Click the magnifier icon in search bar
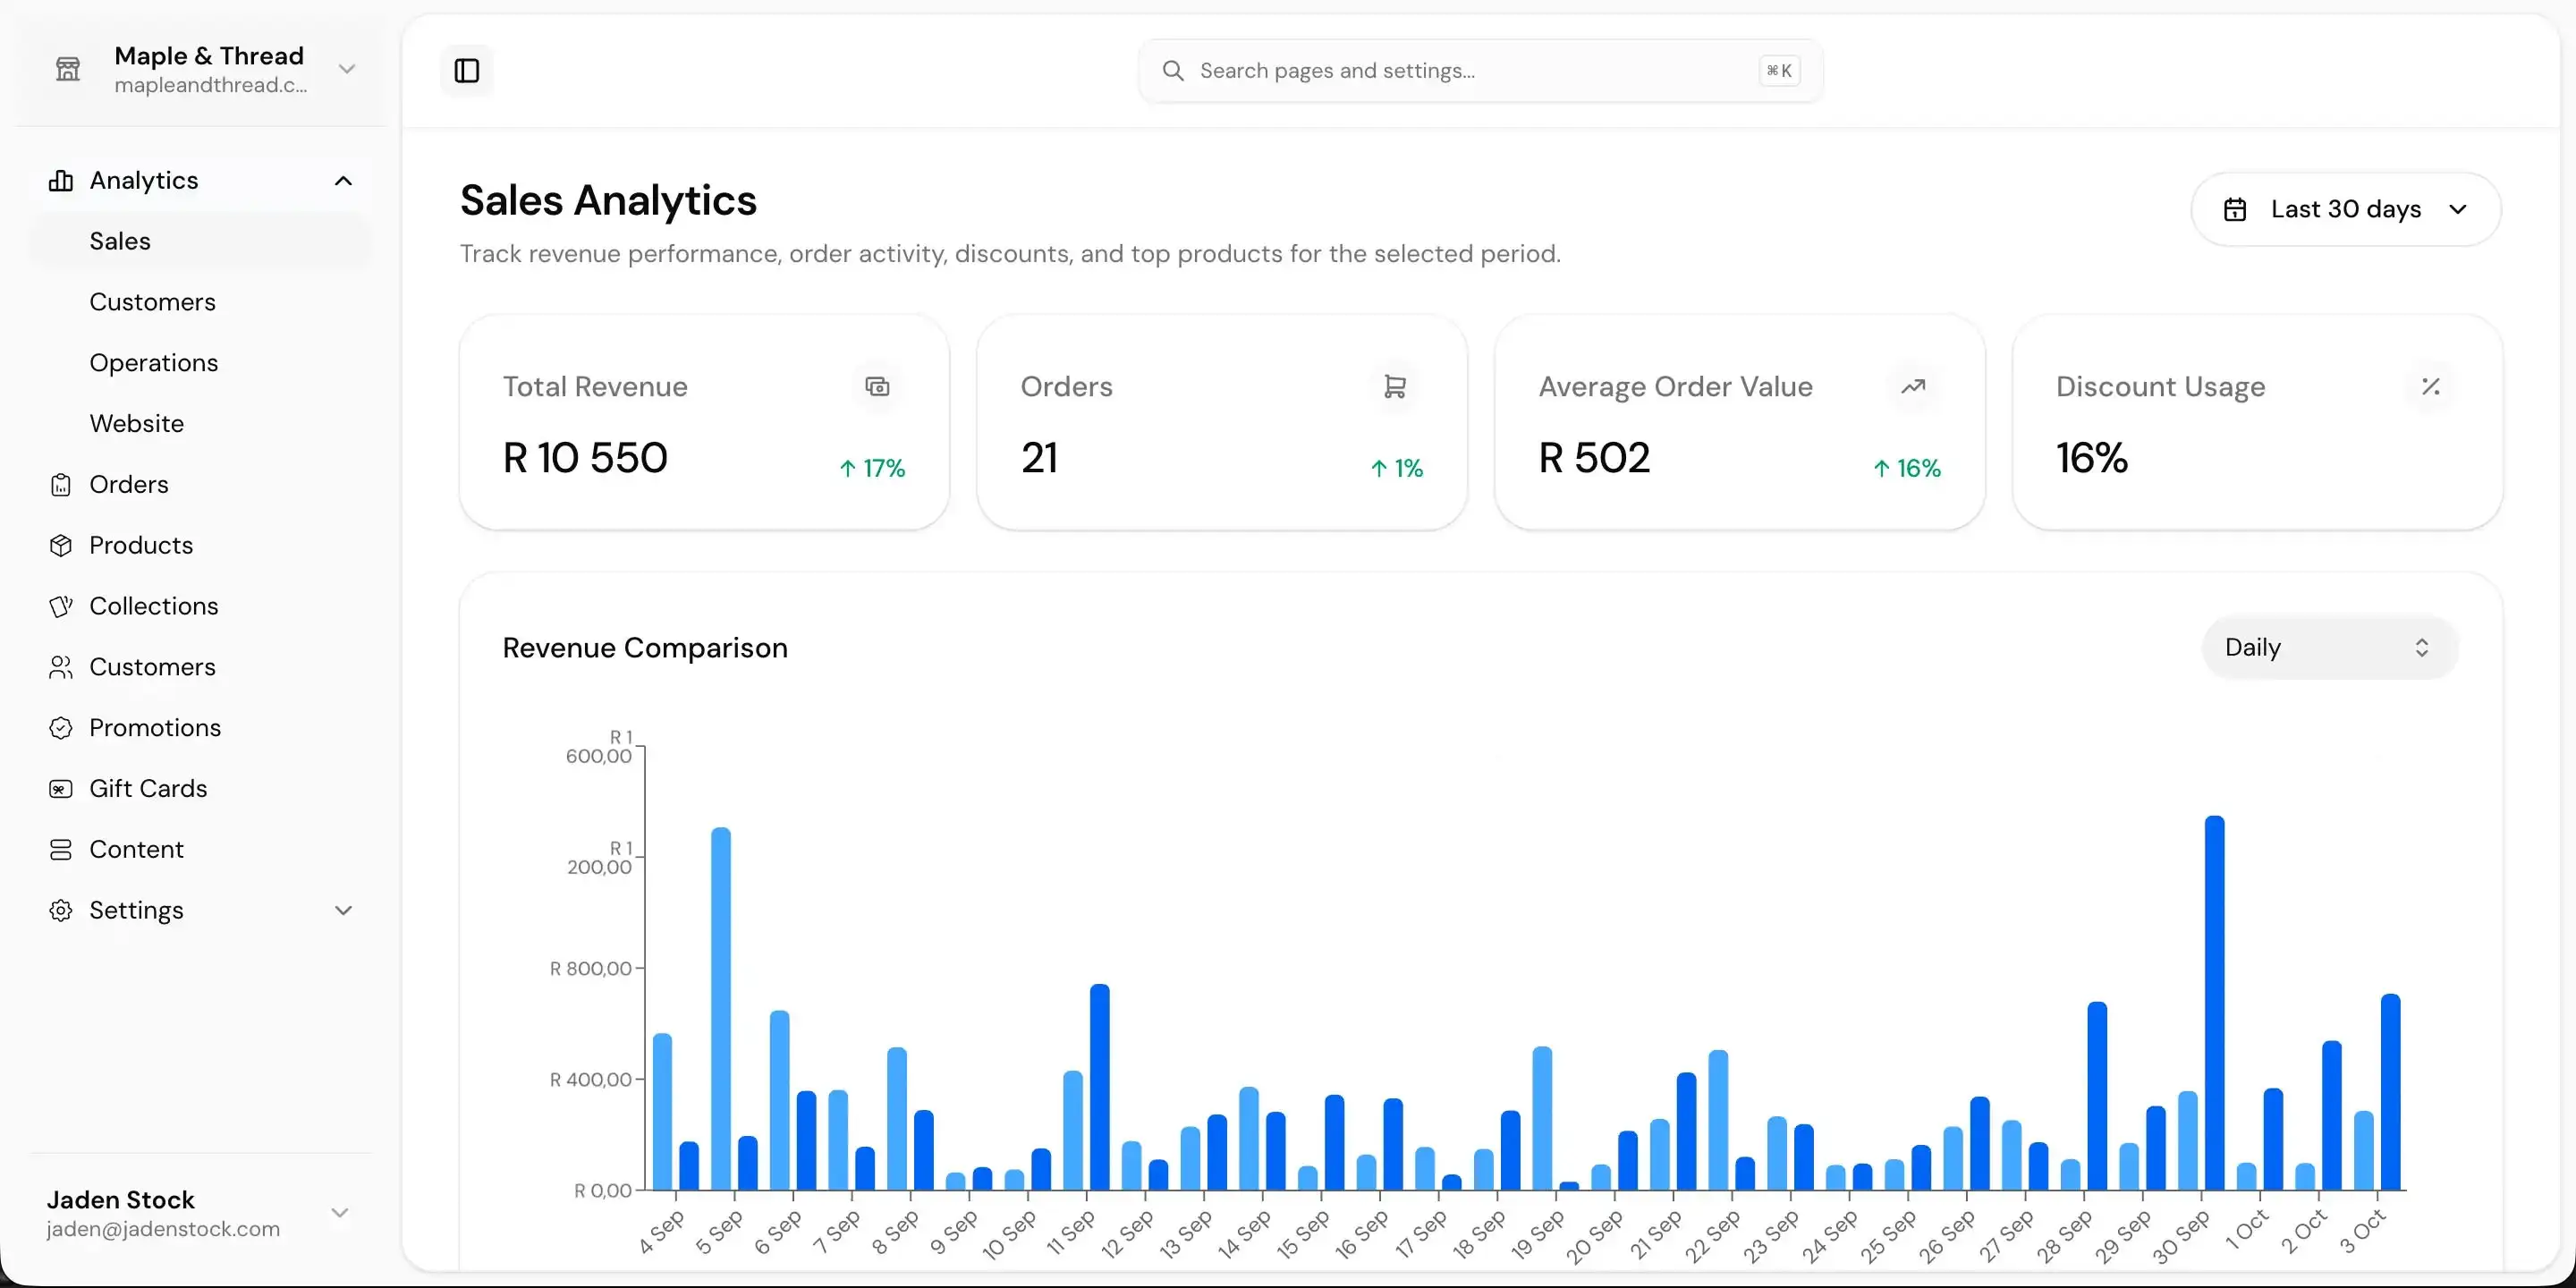The image size is (2576, 1288). [x=1173, y=71]
